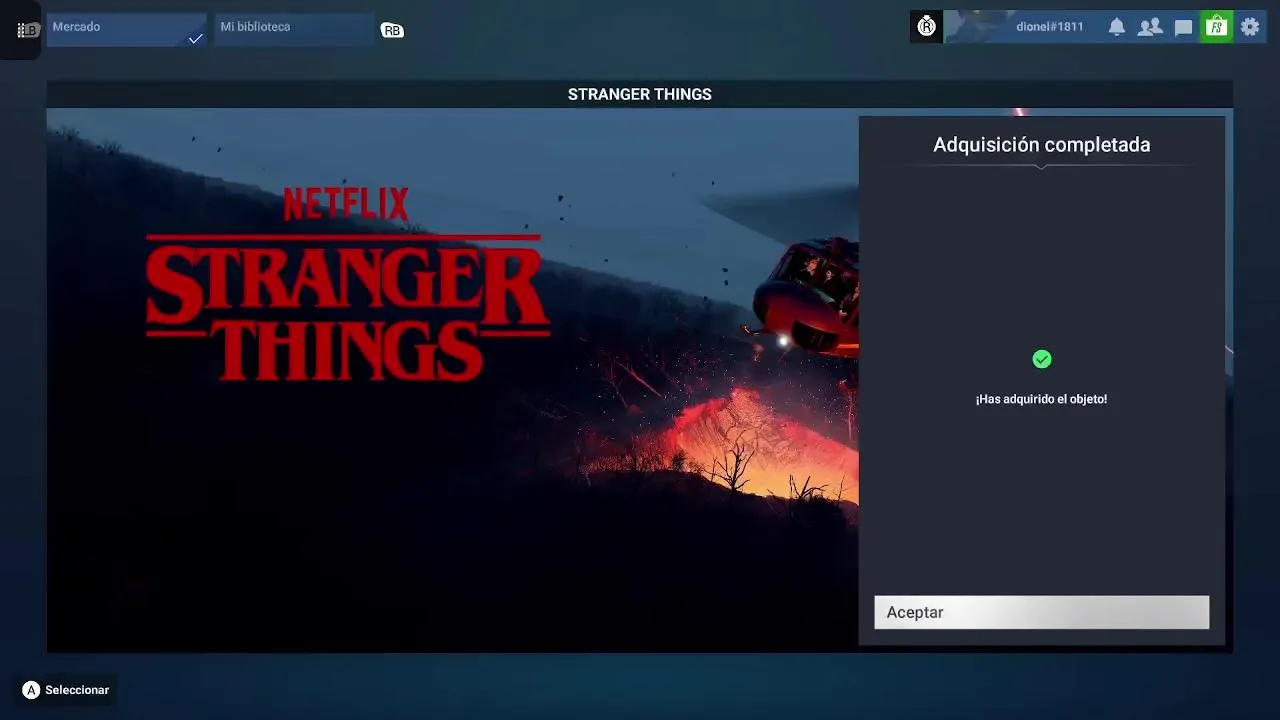Open the green store bag icon

[x=1216, y=27]
